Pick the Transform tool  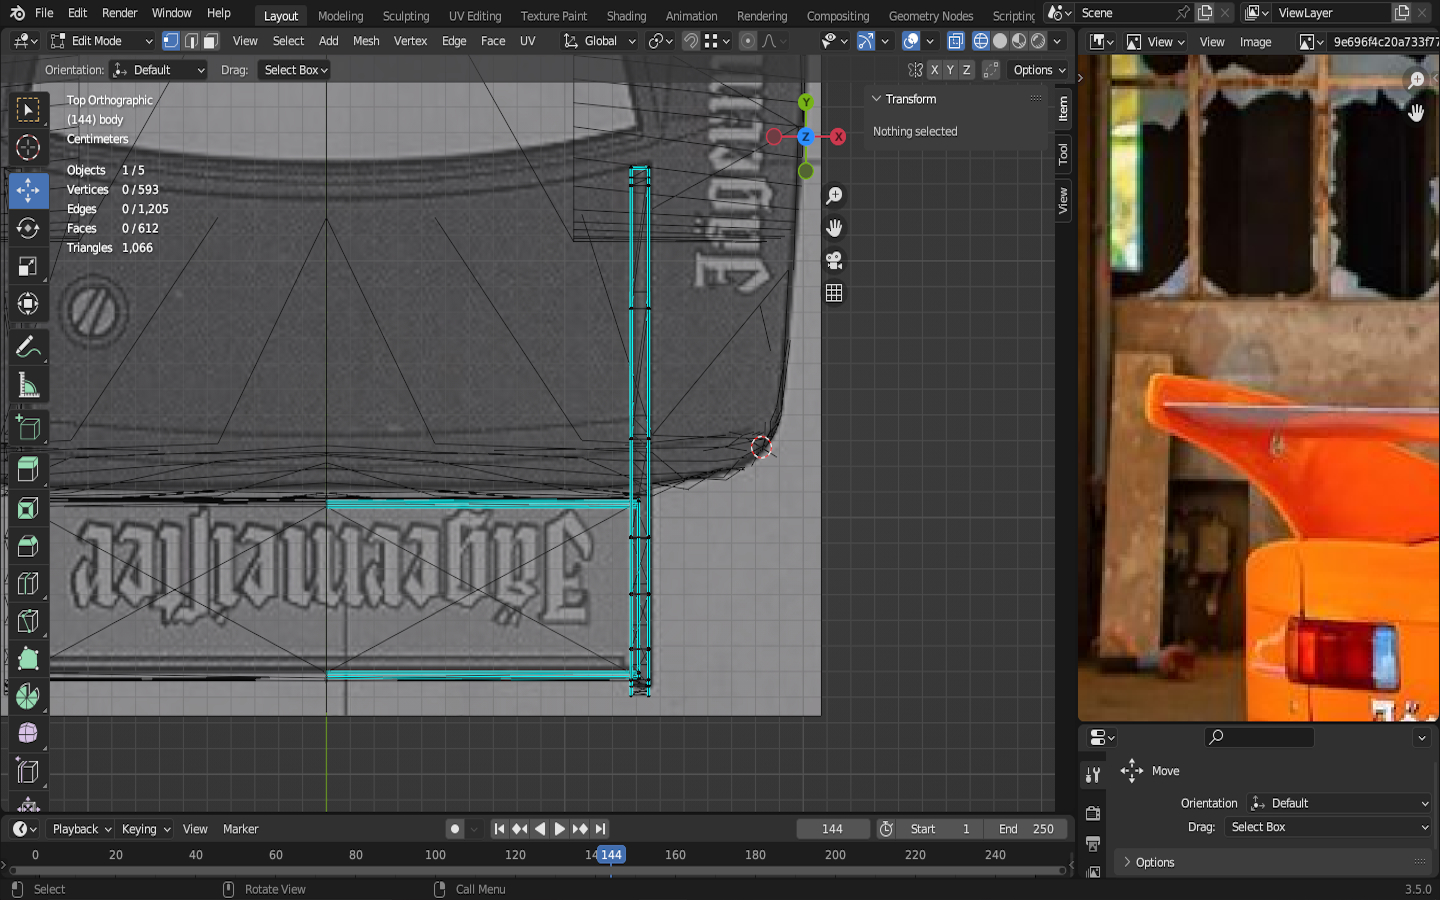click(28, 304)
